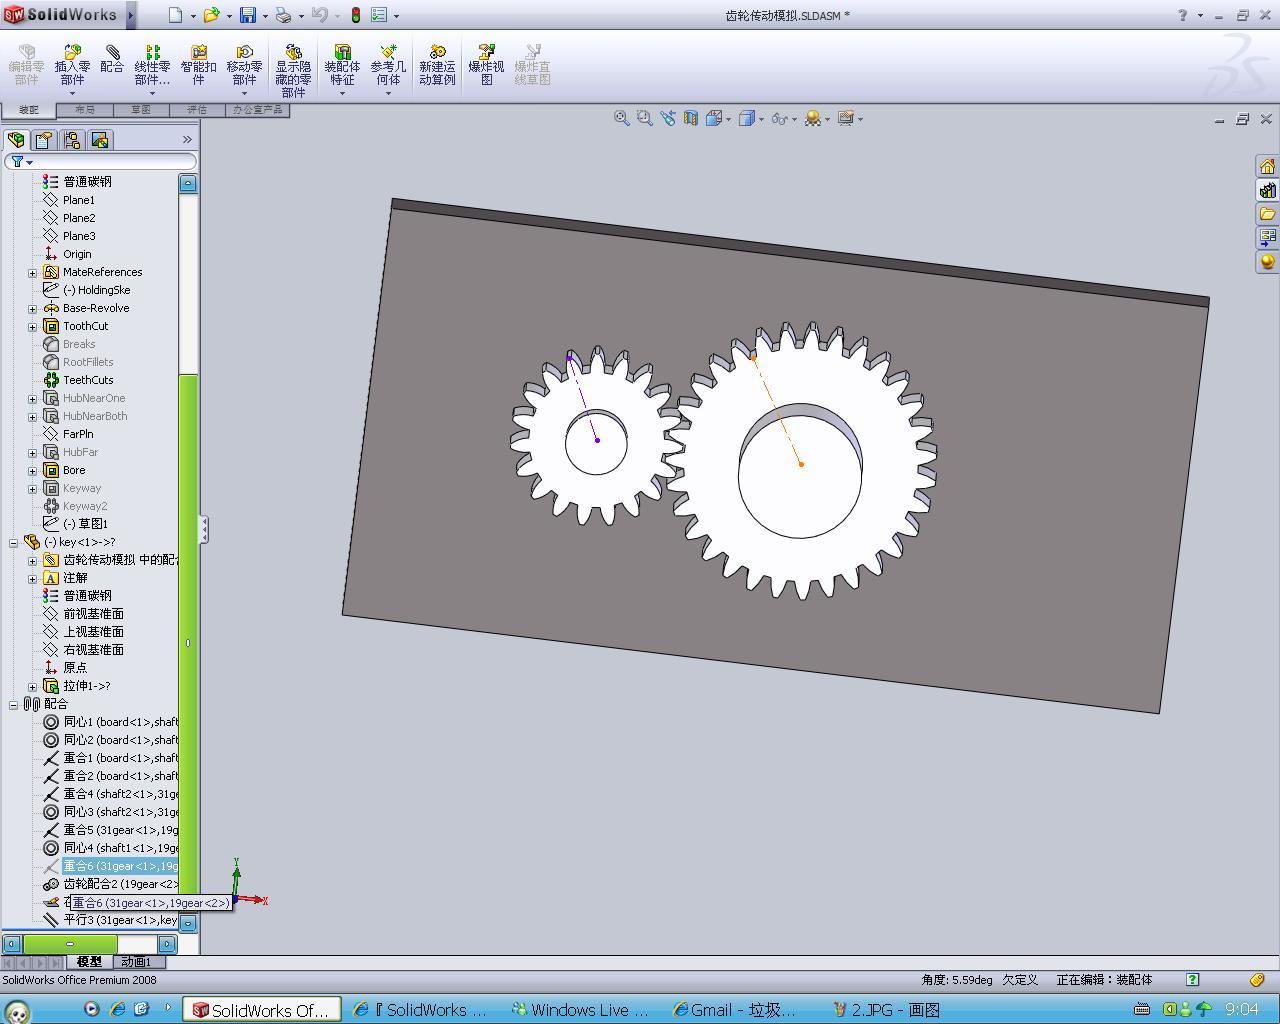Select Zoom to Area tool
This screenshot has height=1024, width=1280.
click(644, 118)
